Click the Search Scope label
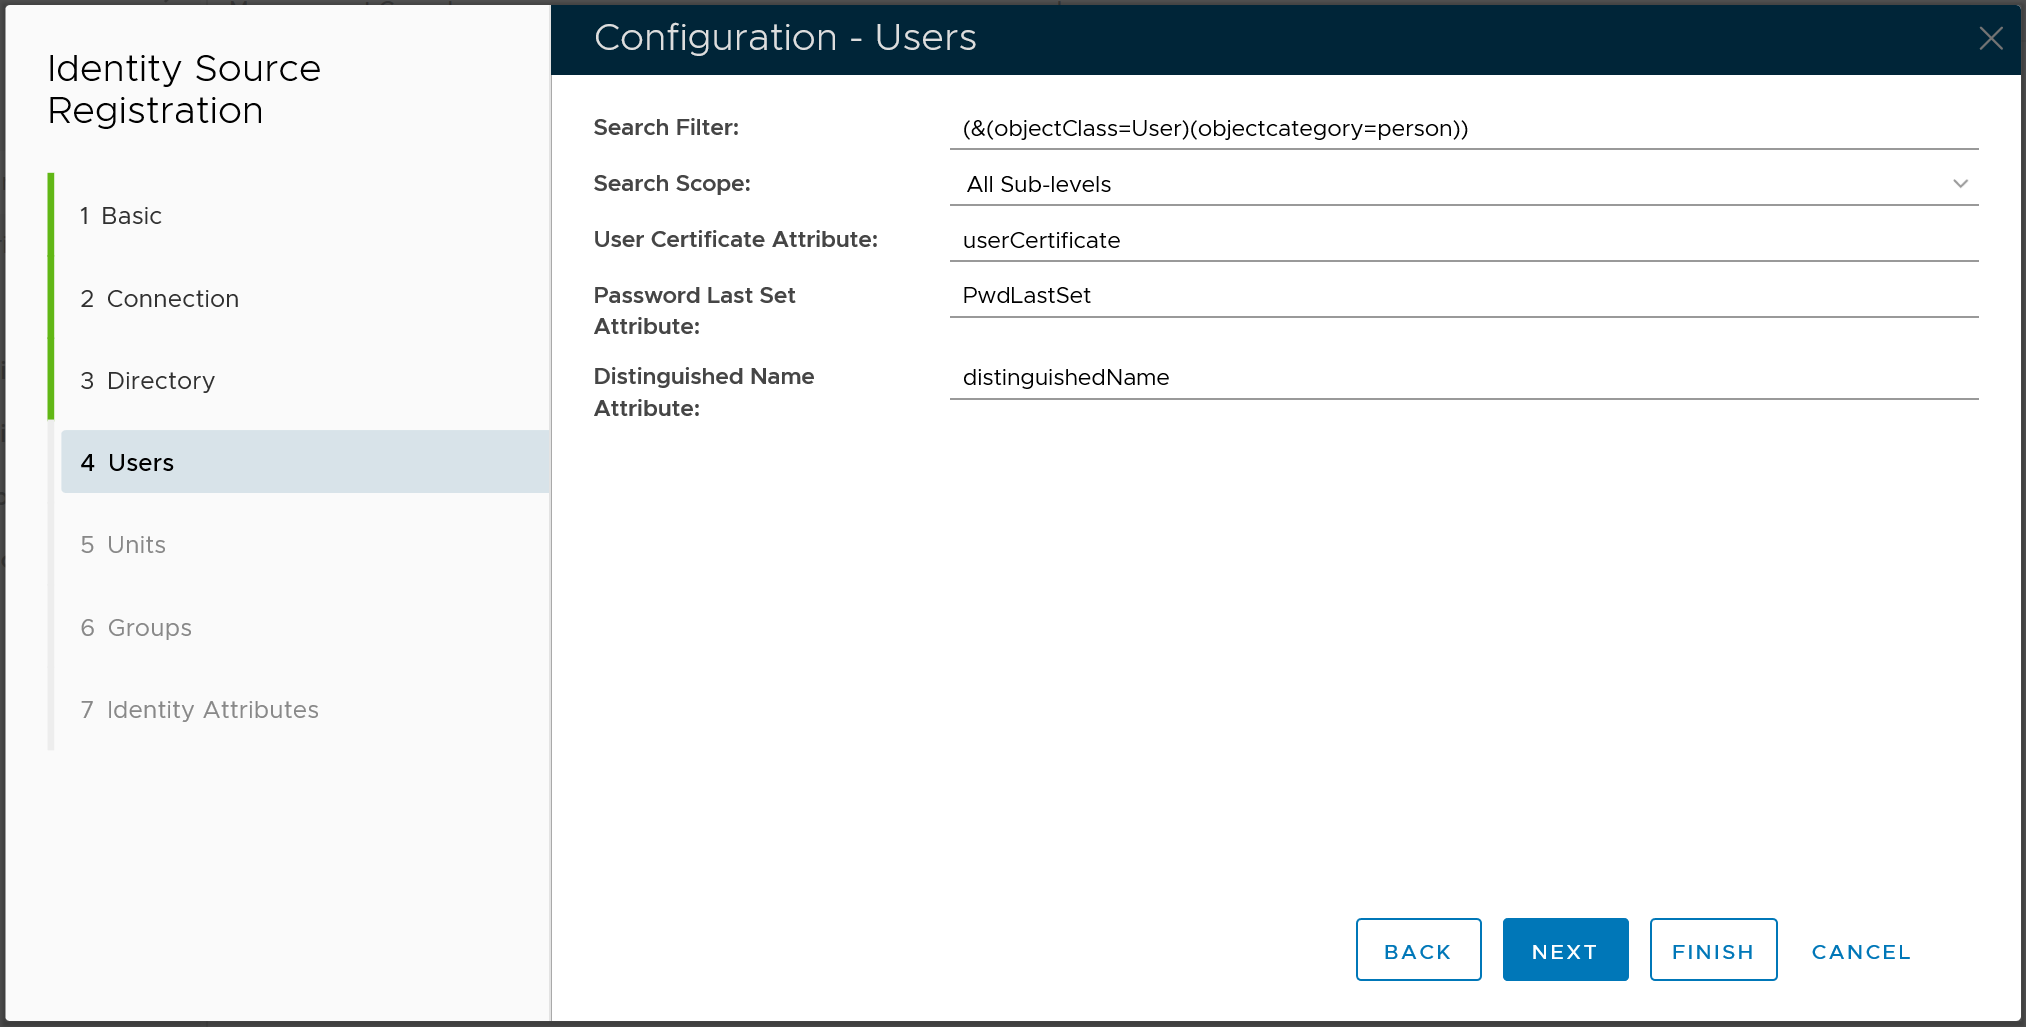Image resolution: width=2026 pixels, height=1027 pixels. coord(671,184)
